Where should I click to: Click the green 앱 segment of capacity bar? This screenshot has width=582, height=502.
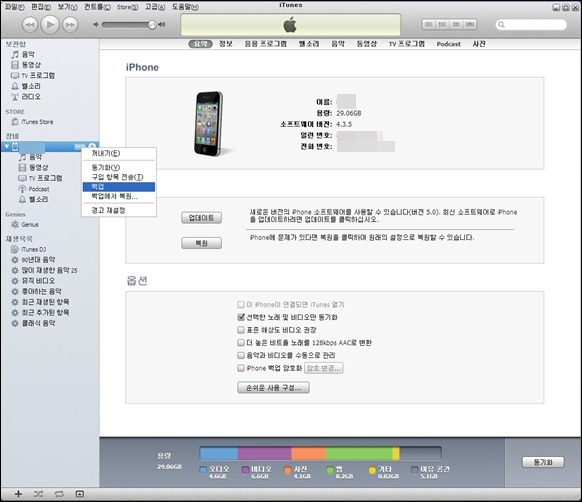[x=359, y=453]
